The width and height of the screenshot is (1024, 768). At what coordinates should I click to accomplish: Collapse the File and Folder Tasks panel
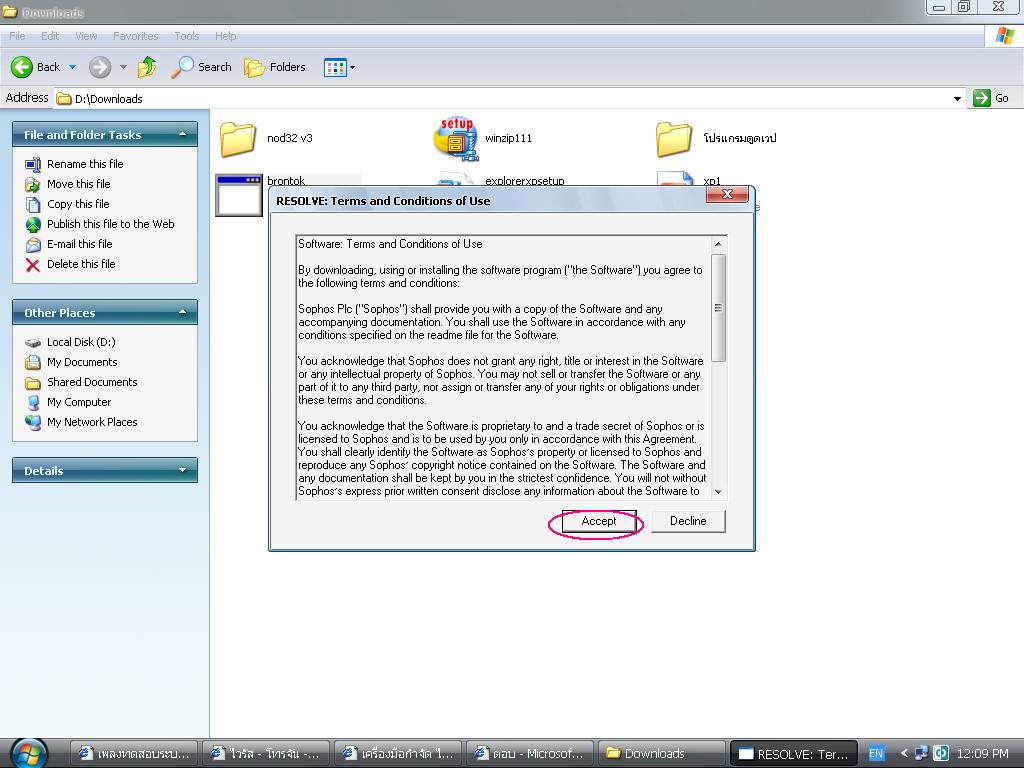183,135
